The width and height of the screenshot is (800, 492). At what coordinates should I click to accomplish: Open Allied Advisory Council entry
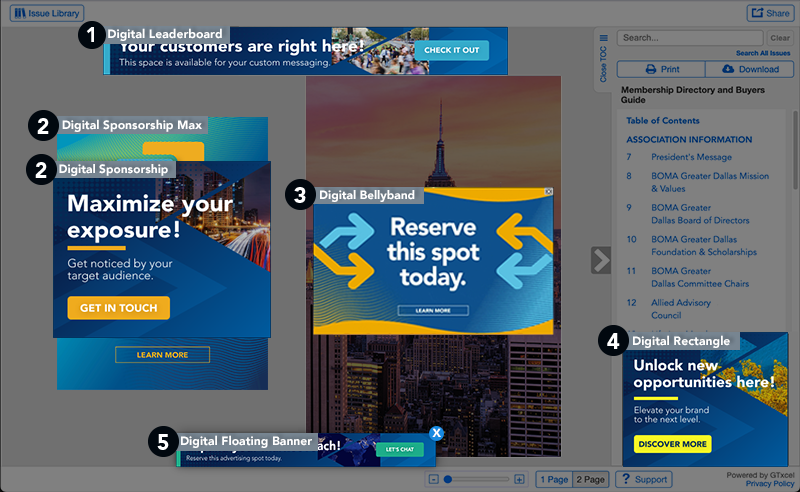[x=680, y=308]
